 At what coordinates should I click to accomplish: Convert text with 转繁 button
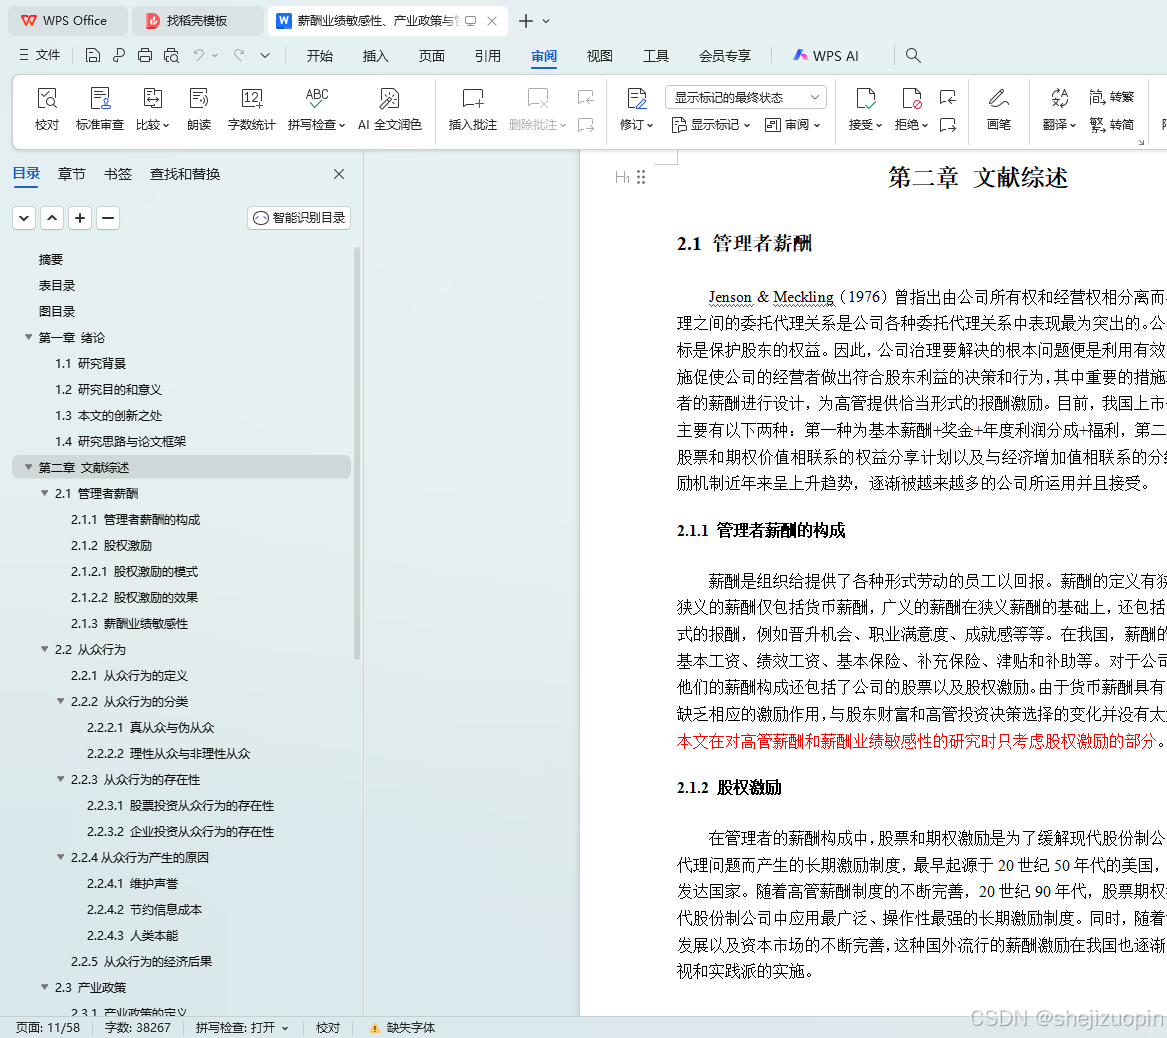pyautogui.click(x=1112, y=97)
